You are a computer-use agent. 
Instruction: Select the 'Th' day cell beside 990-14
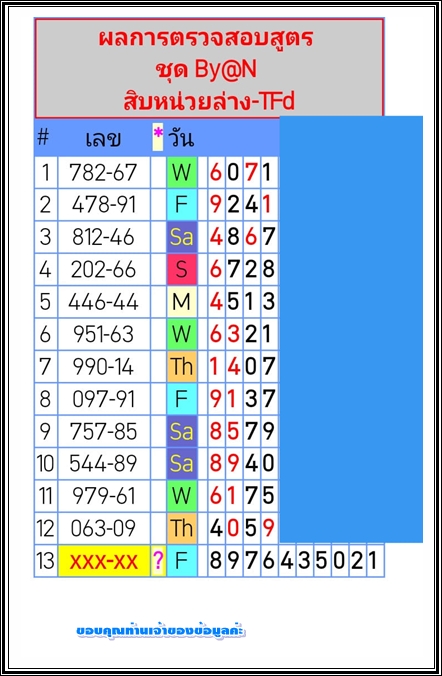coord(182,367)
